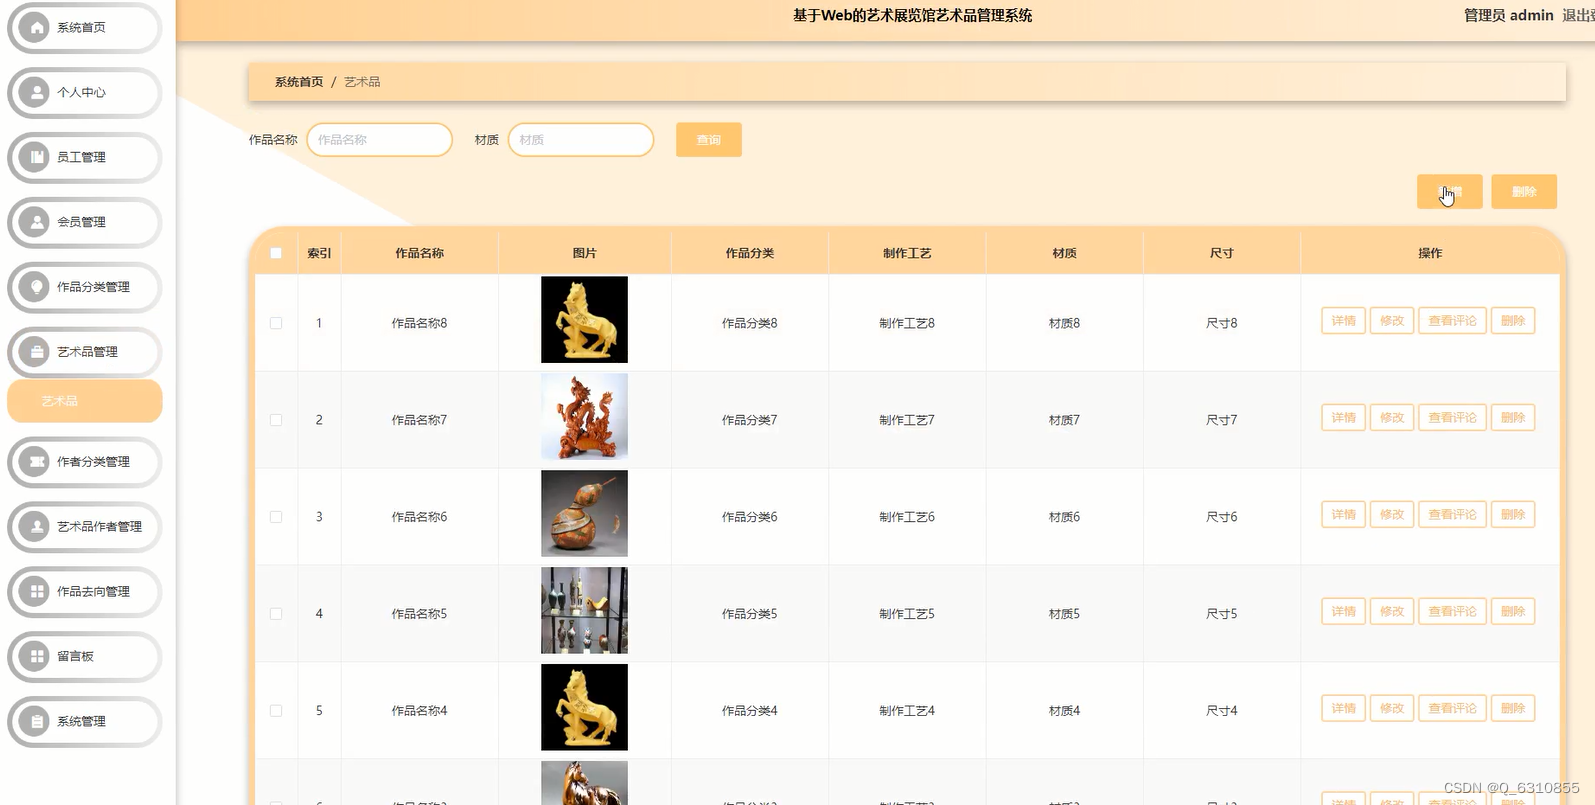The width and height of the screenshot is (1595, 805).
Task: Expand 系统管理 menu
Action: click(85, 722)
